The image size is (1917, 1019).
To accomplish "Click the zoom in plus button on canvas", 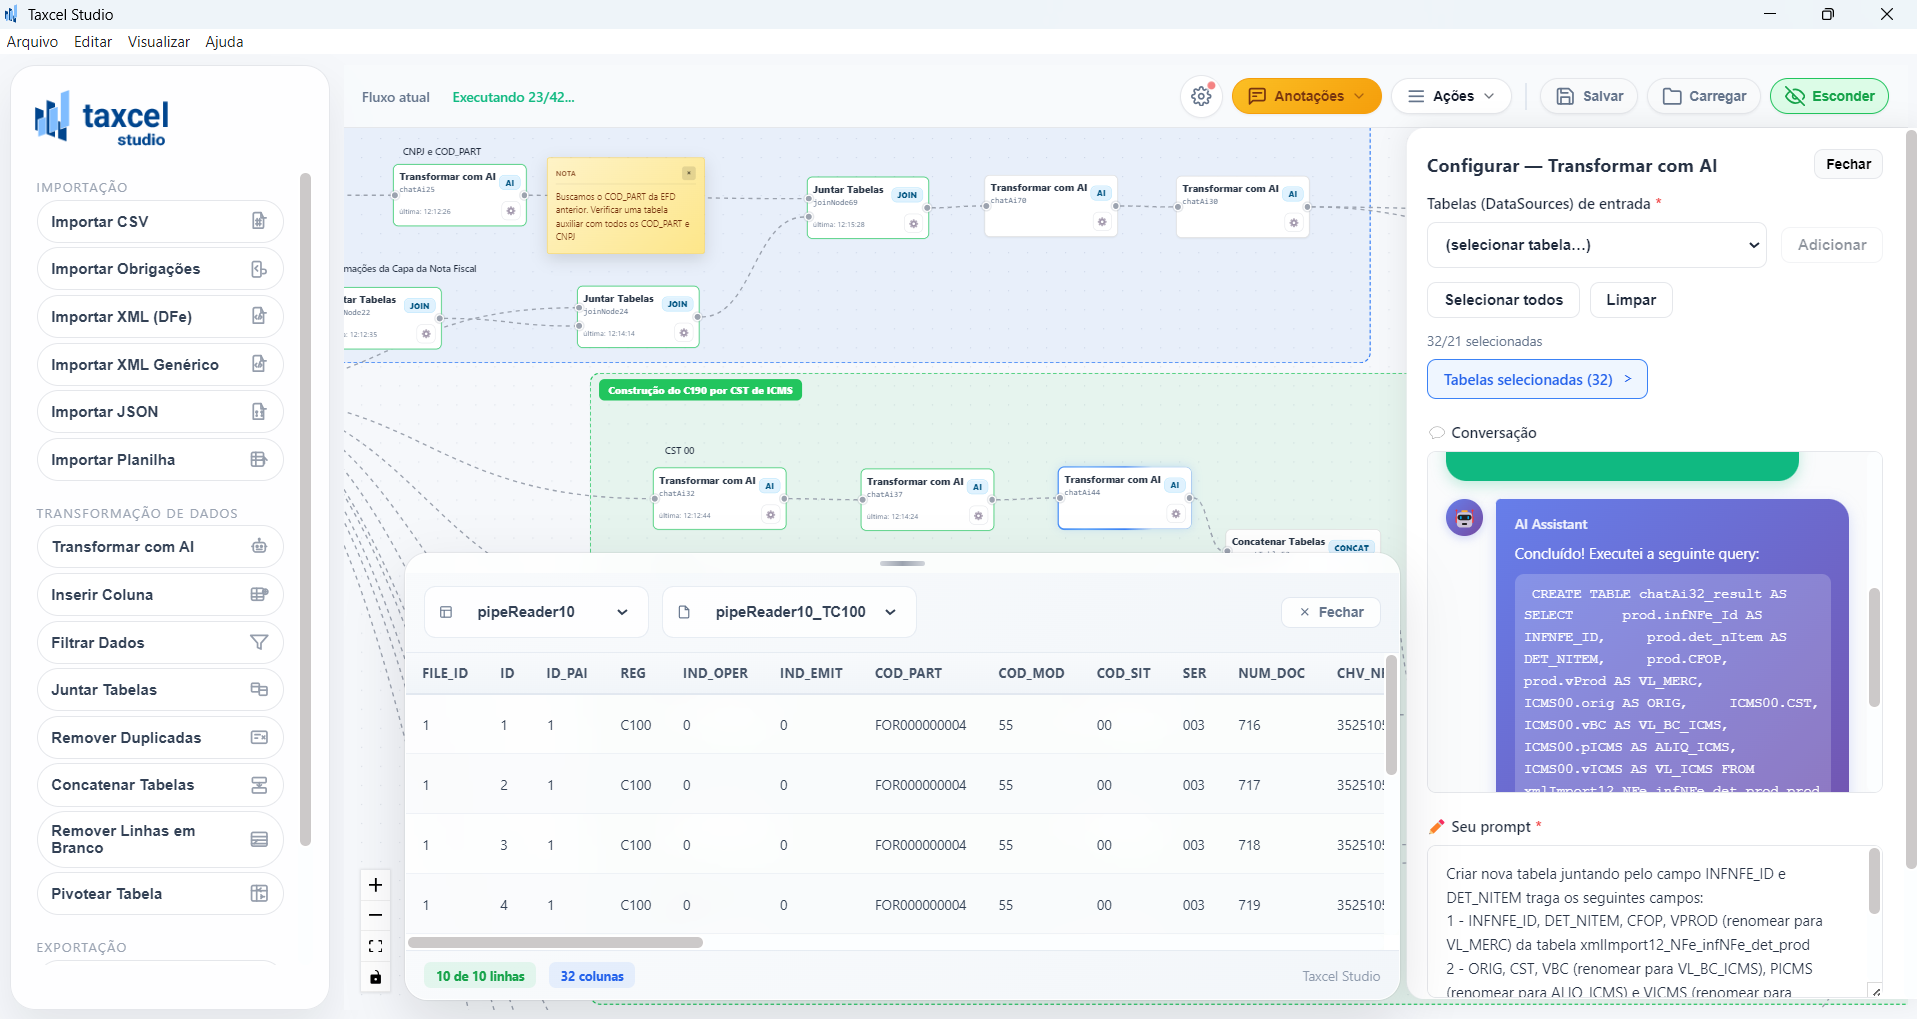I will [376, 885].
